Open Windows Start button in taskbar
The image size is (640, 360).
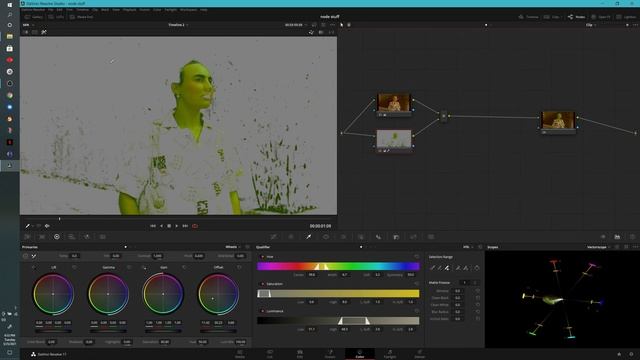10,4
